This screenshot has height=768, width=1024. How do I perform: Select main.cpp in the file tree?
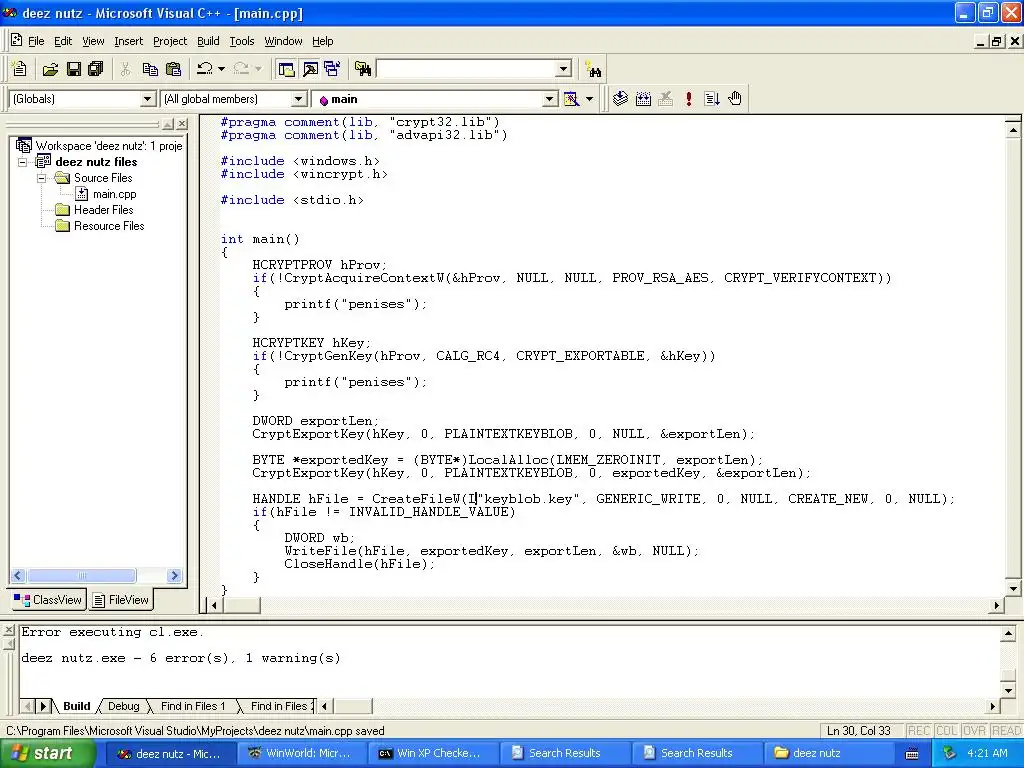point(114,194)
